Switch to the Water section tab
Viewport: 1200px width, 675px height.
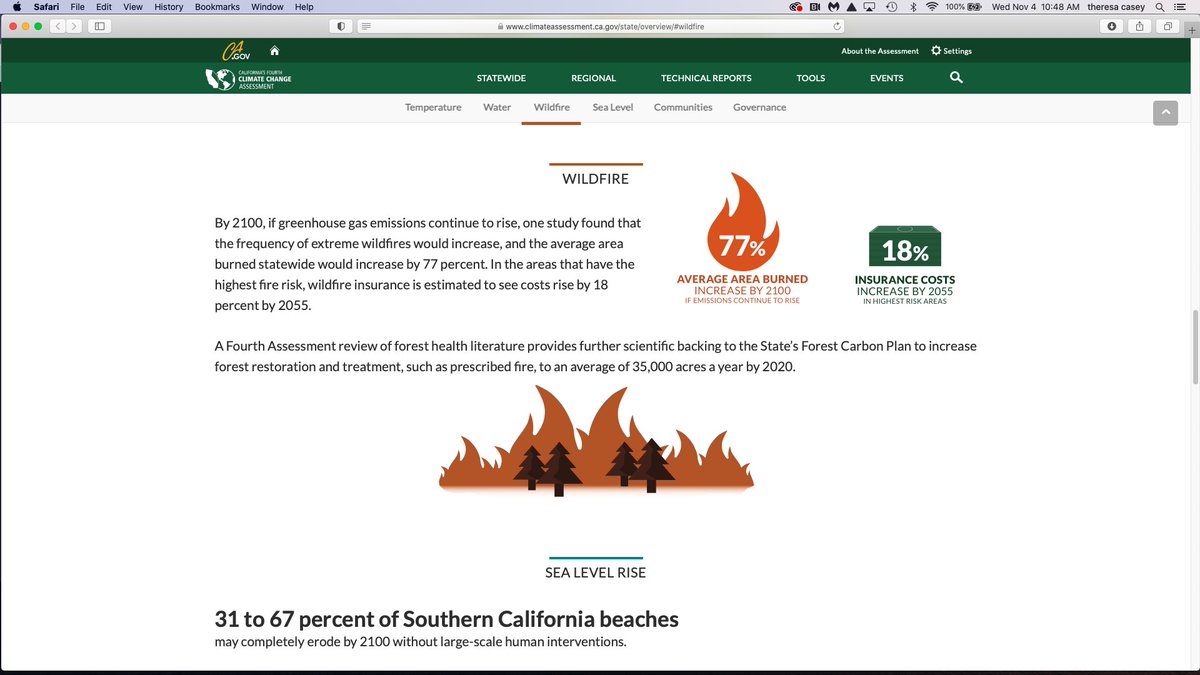(497, 107)
